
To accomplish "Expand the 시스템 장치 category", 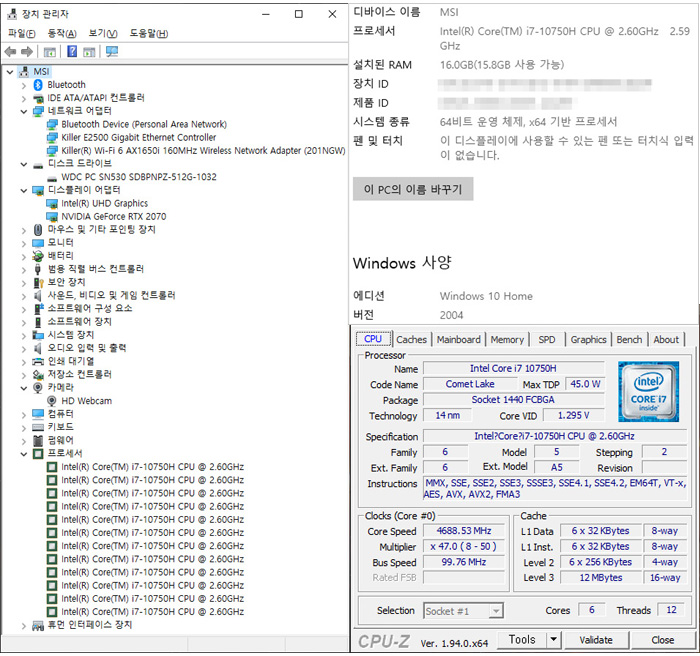I will coord(24,335).
